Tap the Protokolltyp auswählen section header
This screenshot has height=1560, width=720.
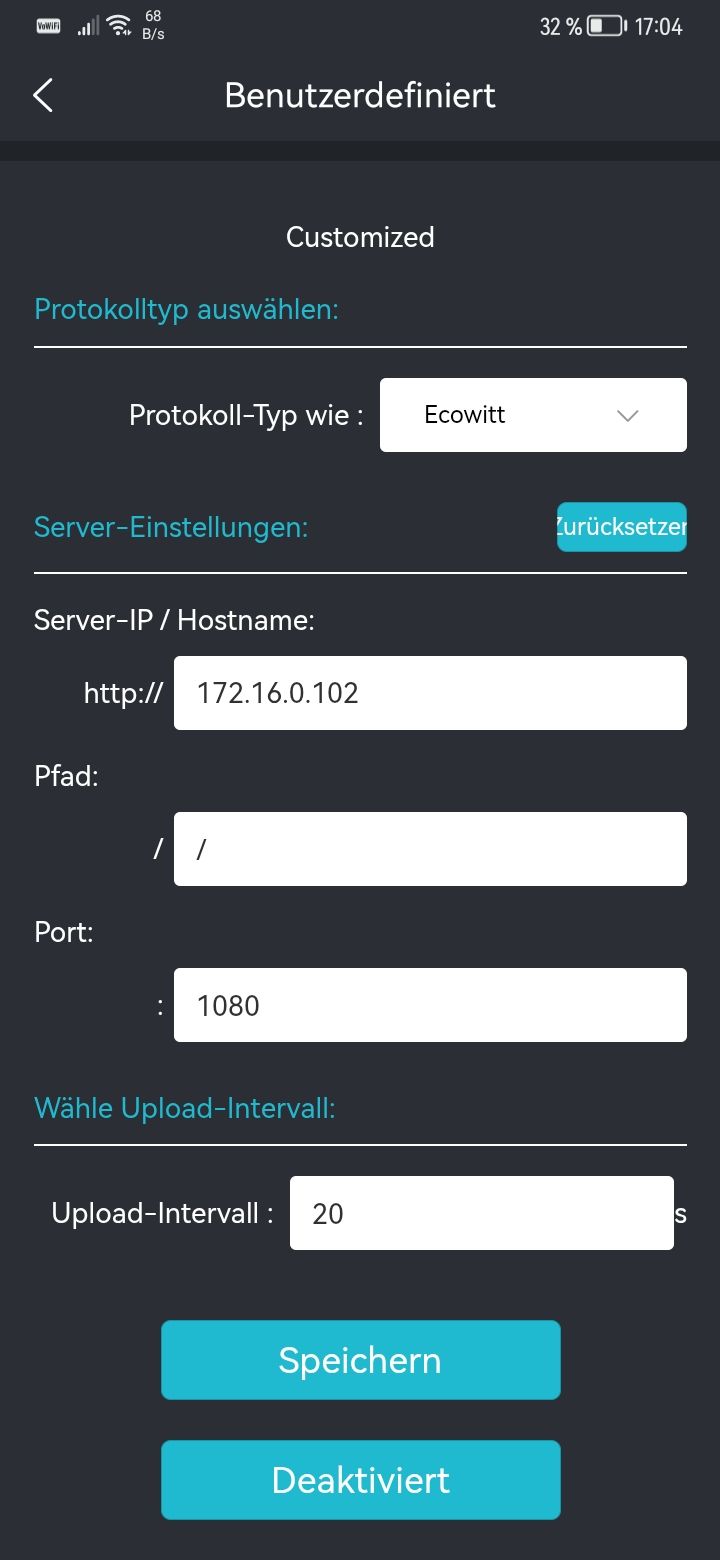[187, 309]
